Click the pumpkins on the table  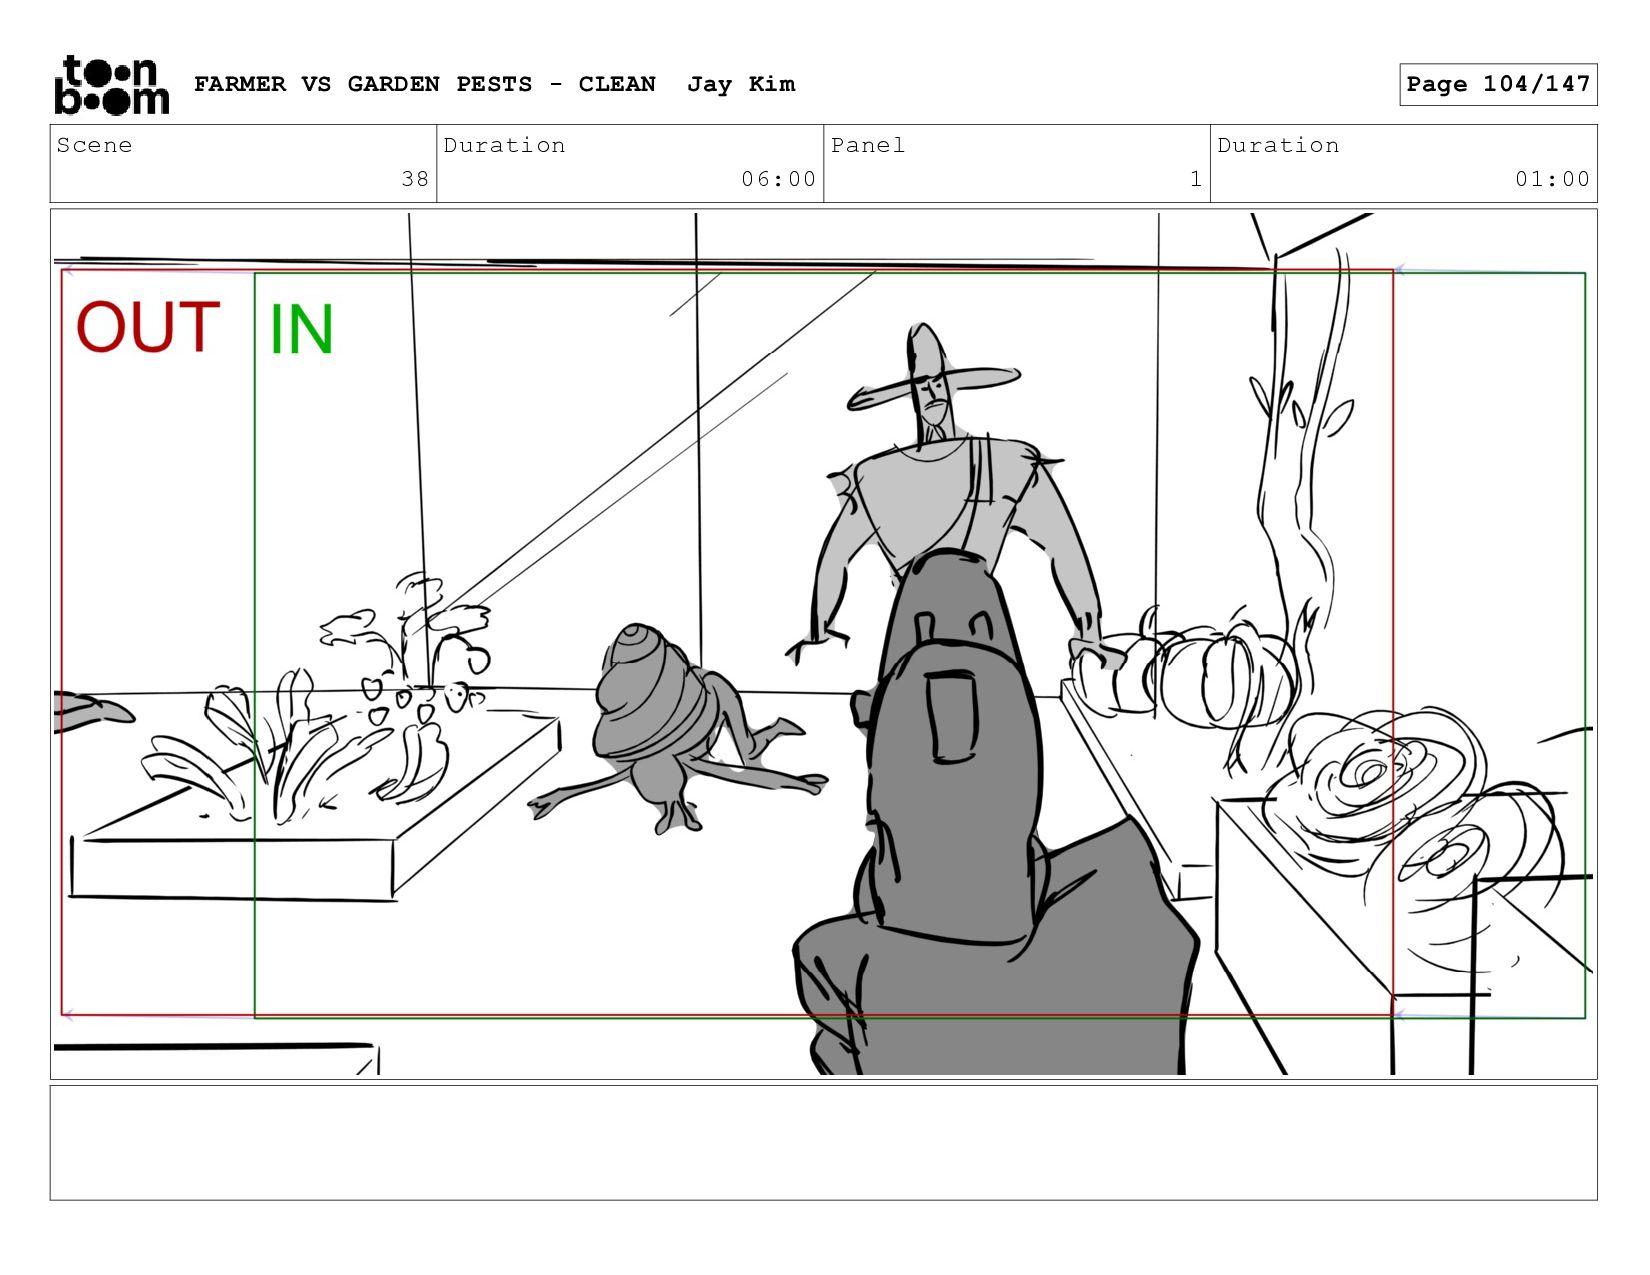point(1185,670)
